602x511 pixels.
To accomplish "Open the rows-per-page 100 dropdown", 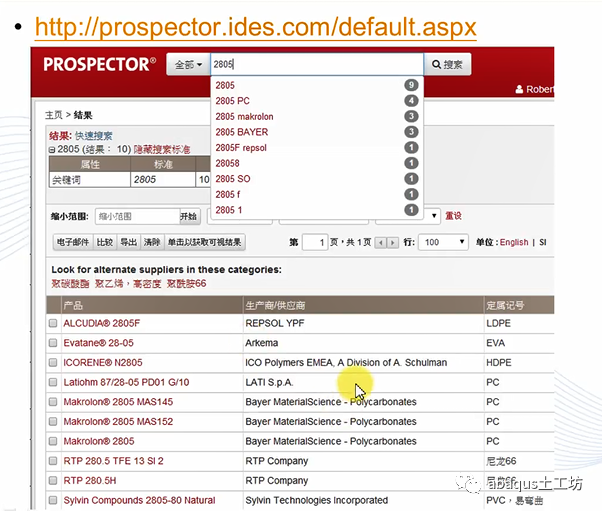I will [443, 242].
